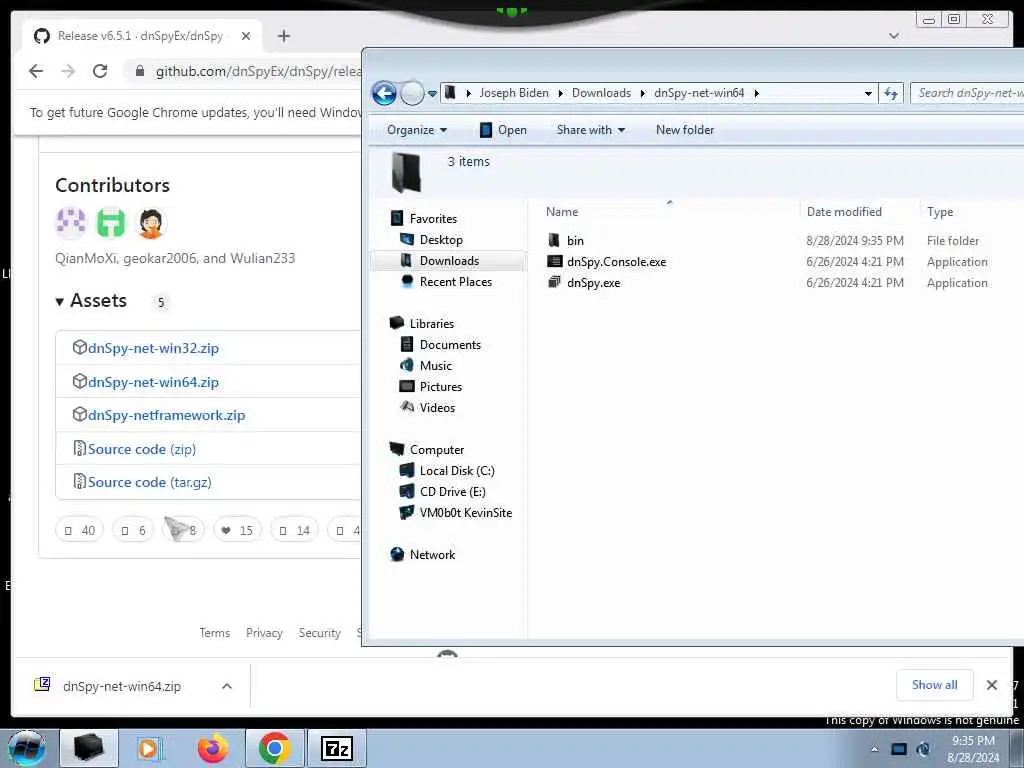This screenshot has height=768, width=1024.
Task: Select Downloads in the navigation pane
Action: 449,261
